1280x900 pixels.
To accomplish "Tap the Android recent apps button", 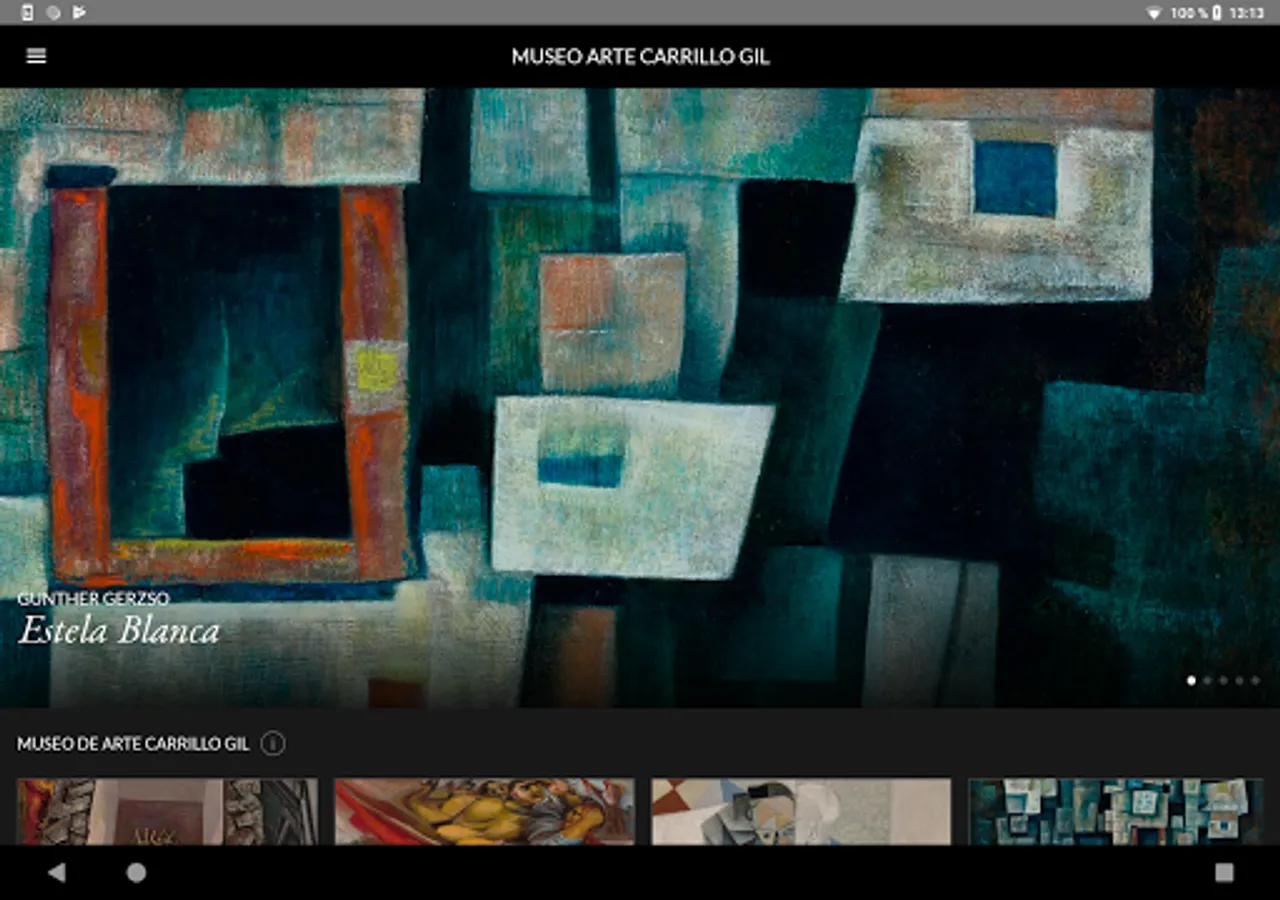I will [1224, 872].
